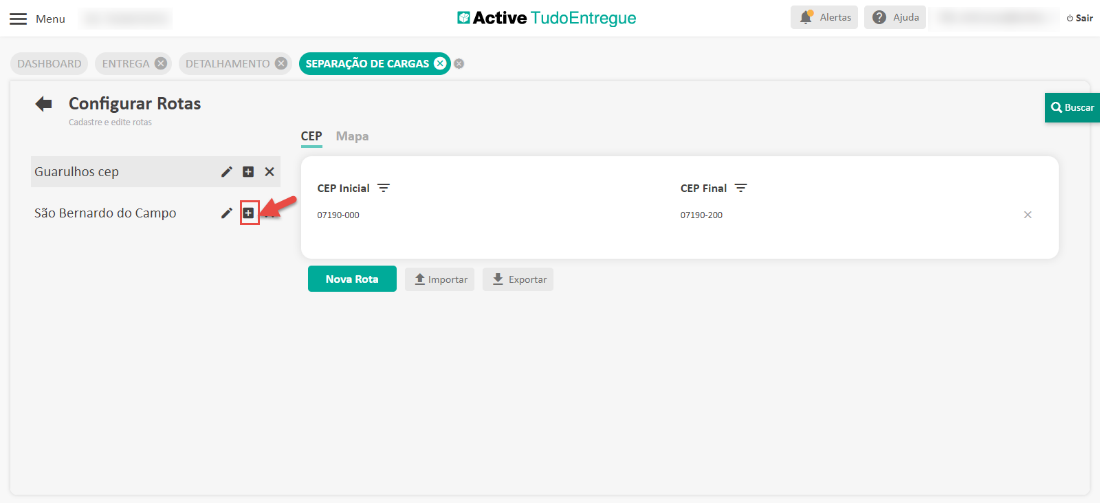Open CEP Inicial filter options
1100x503 pixels.
[x=383, y=188]
